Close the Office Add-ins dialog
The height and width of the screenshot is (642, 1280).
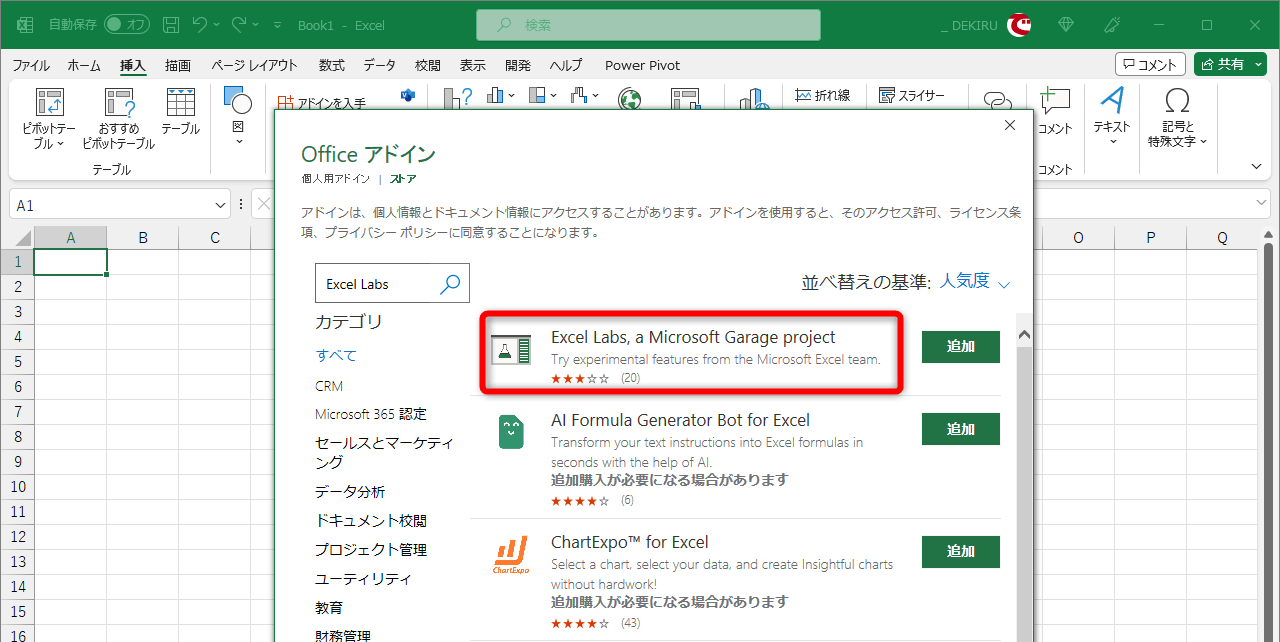1010,125
